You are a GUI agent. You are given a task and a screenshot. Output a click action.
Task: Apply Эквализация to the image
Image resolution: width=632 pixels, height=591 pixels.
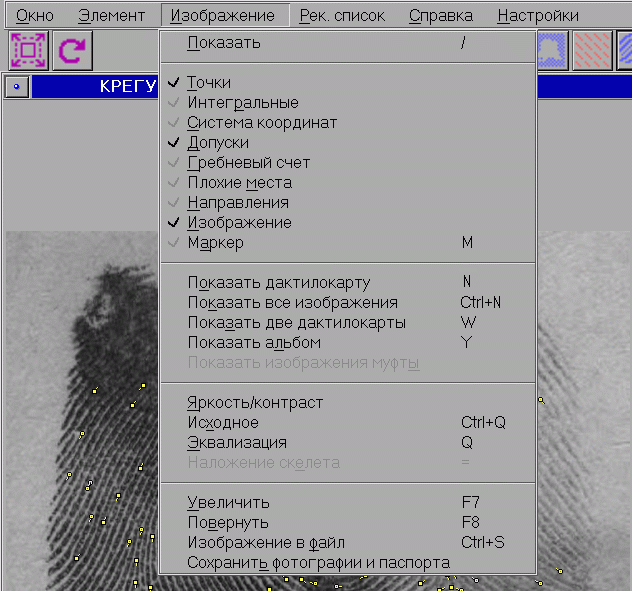347,442
